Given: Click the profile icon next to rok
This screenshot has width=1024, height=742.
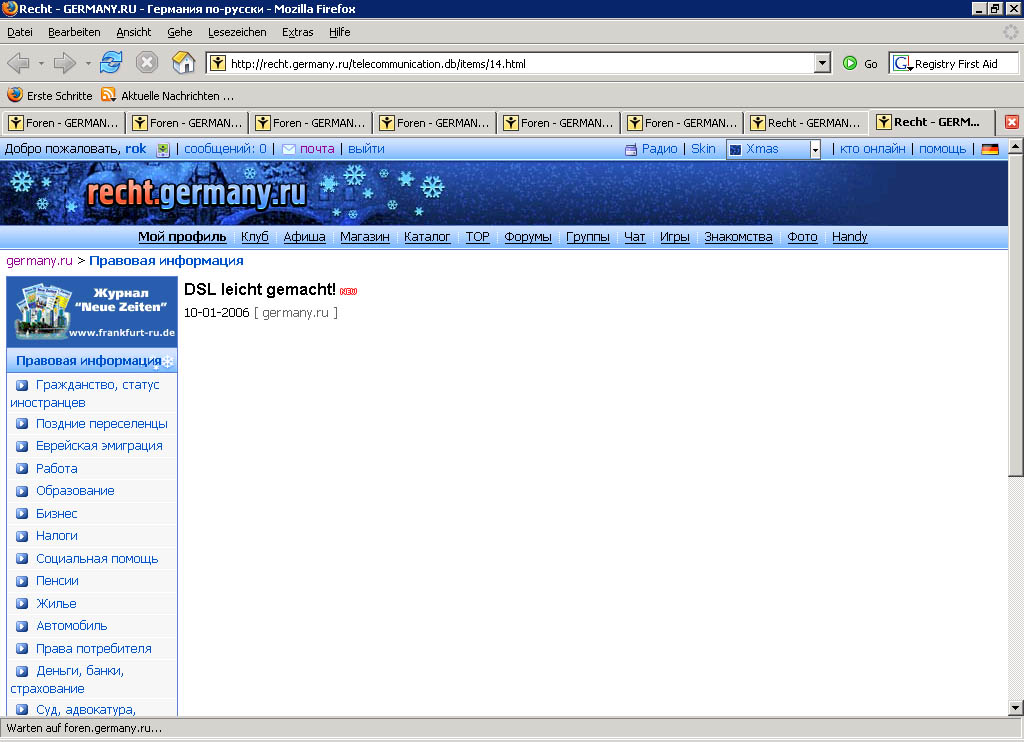Looking at the screenshot, I should 163,150.
